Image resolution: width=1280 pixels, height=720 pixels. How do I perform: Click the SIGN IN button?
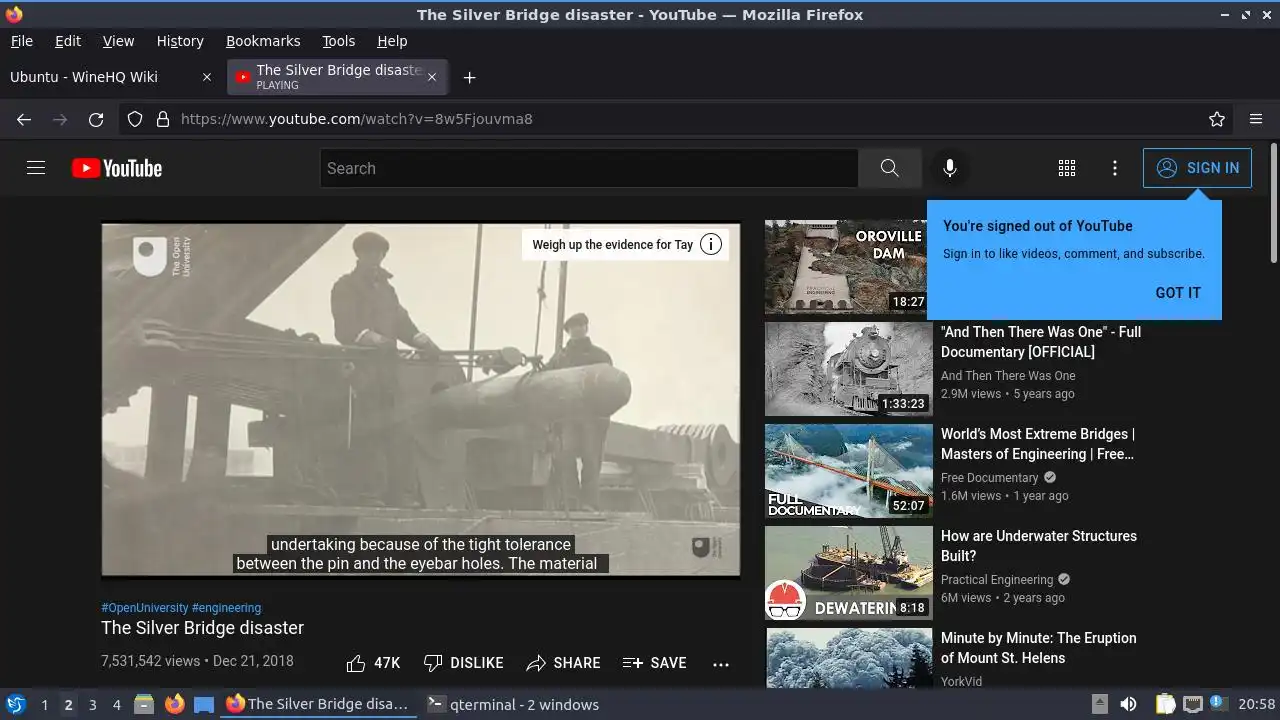(1197, 168)
